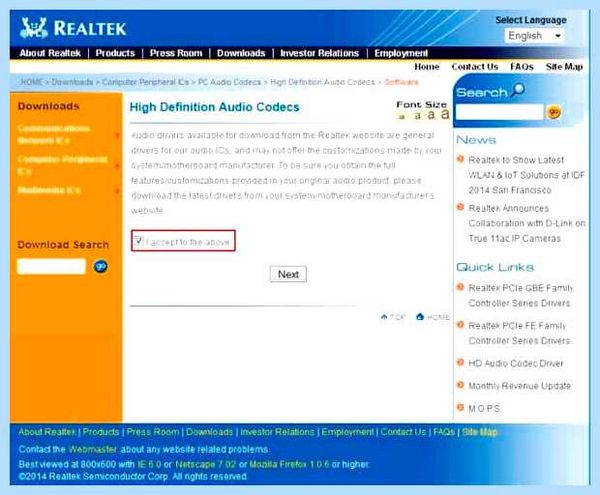The height and width of the screenshot is (495, 600).
Task: Open About Realtek menu
Action: coord(50,53)
